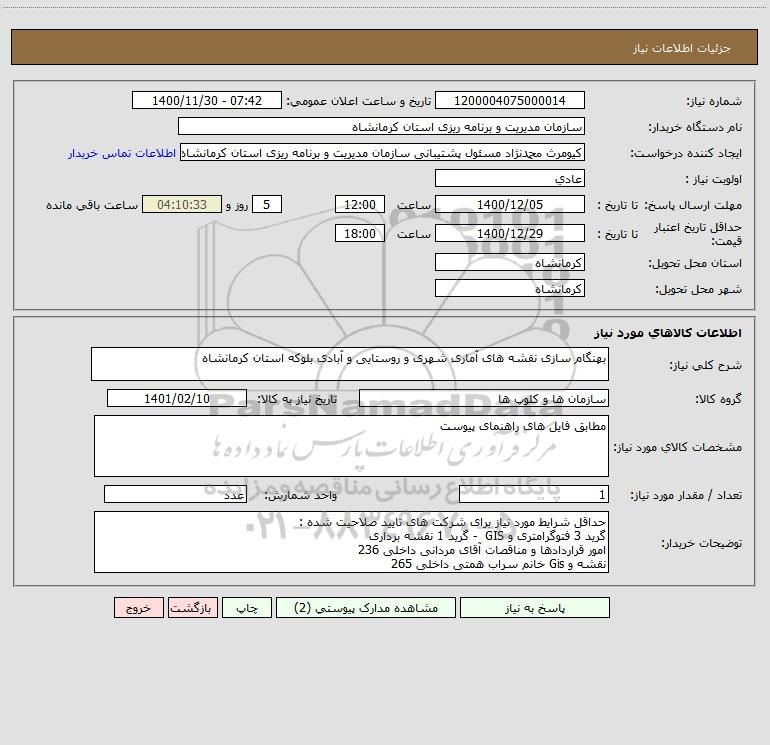Click the تاریخ و ساعت اعلان عمومی label
The image size is (770, 745).
point(358,101)
